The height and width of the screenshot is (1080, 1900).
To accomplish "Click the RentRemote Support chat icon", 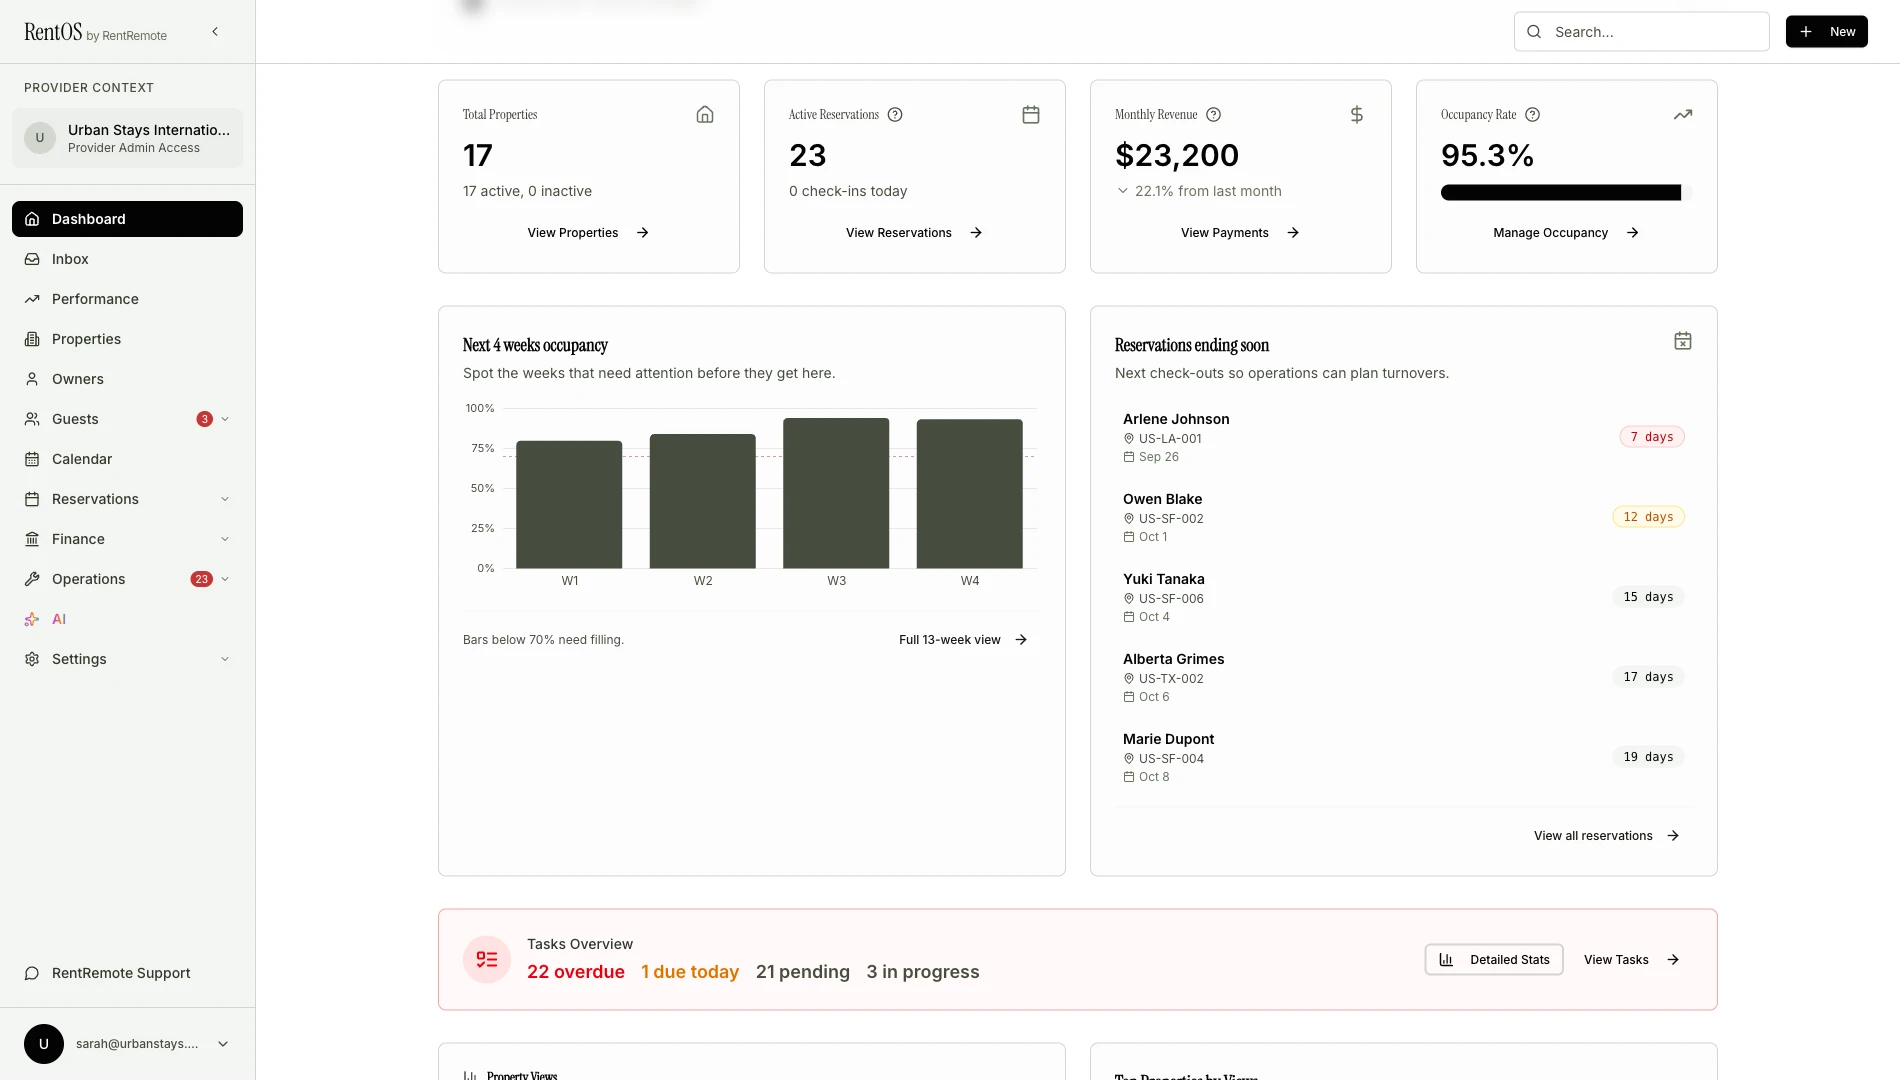I will click(x=32, y=973).
